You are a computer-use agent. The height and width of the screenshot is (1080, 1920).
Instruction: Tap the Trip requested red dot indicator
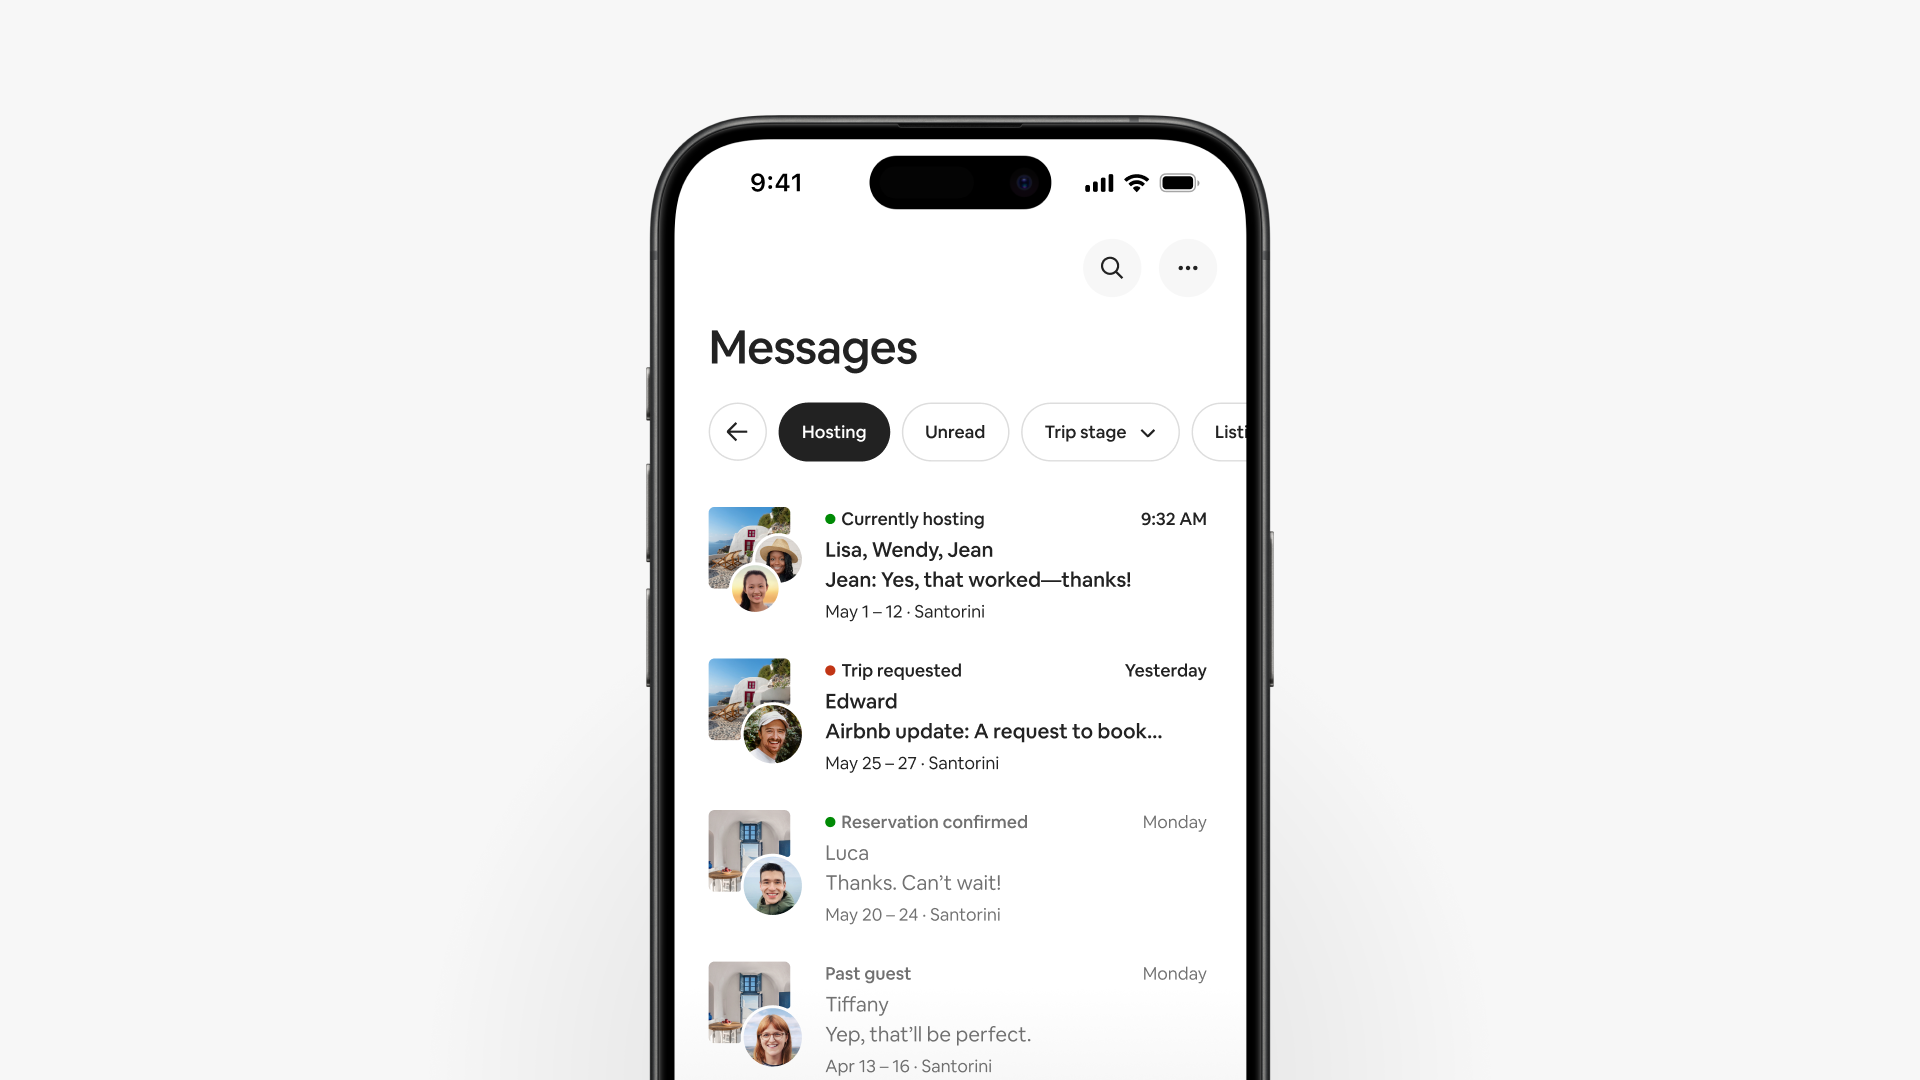(828, 670)
